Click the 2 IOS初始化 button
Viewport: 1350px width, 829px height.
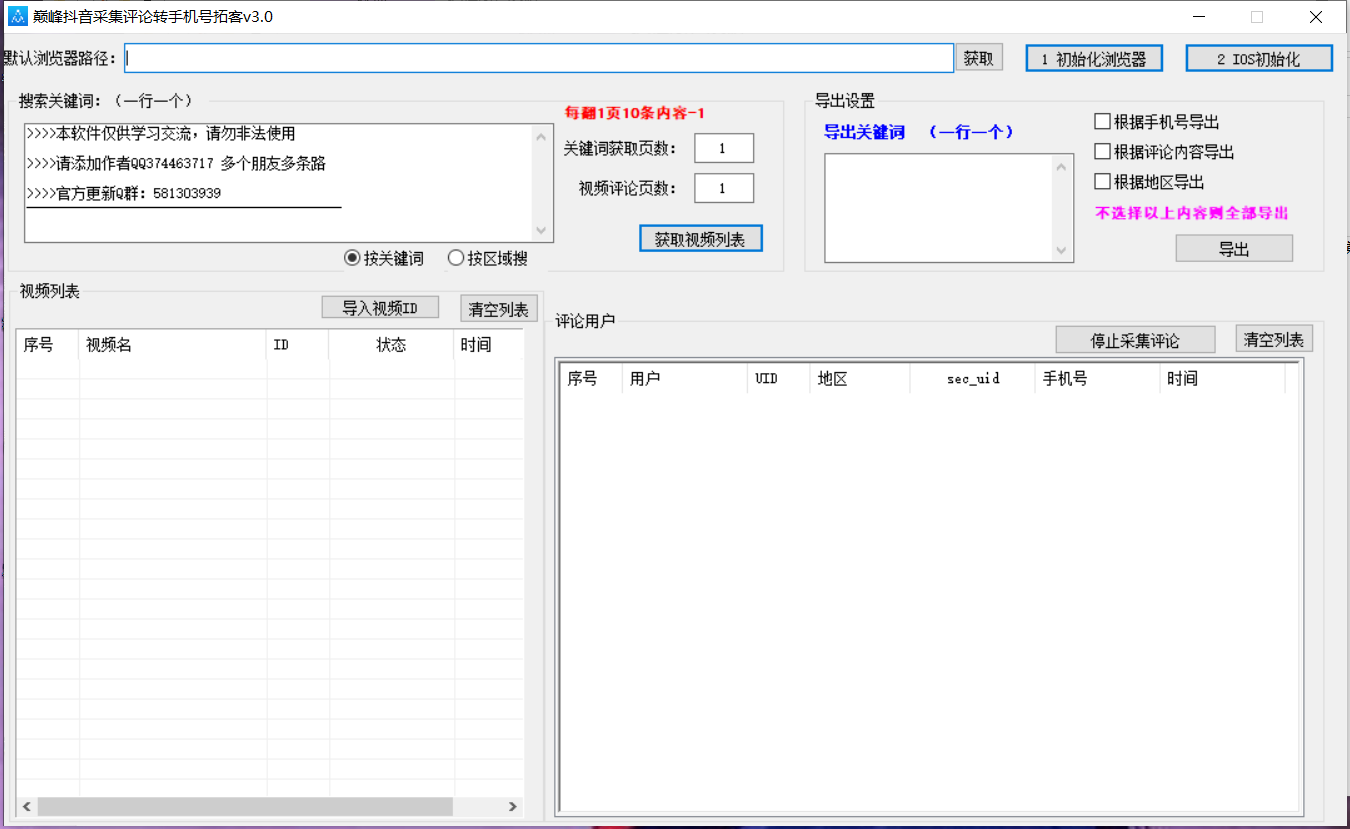pos(1260,59)
